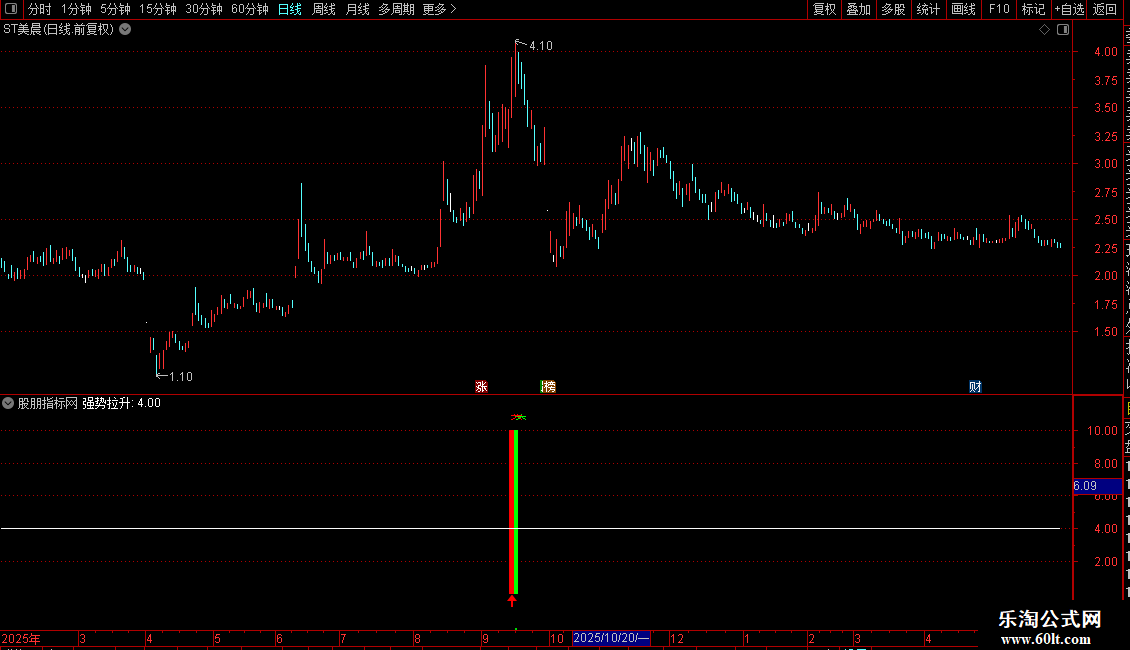Switch to 周线 weekly chart
Viewport: 1130px width, 650px height.
324,9
